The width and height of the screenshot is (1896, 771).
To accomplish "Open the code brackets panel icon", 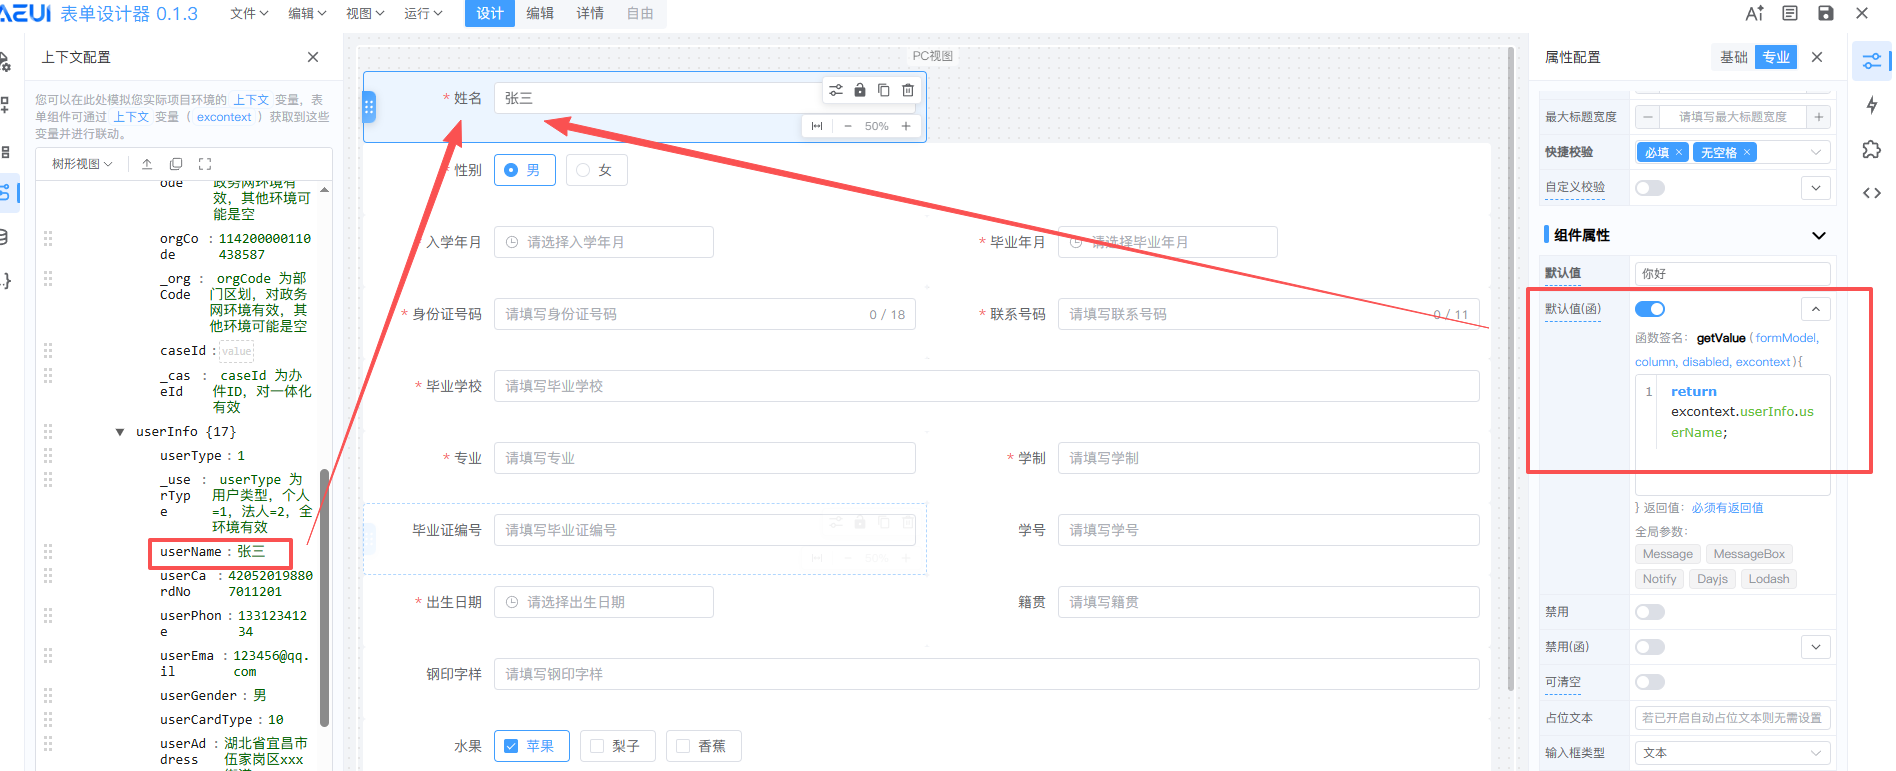I will (x=1871, y=193).
